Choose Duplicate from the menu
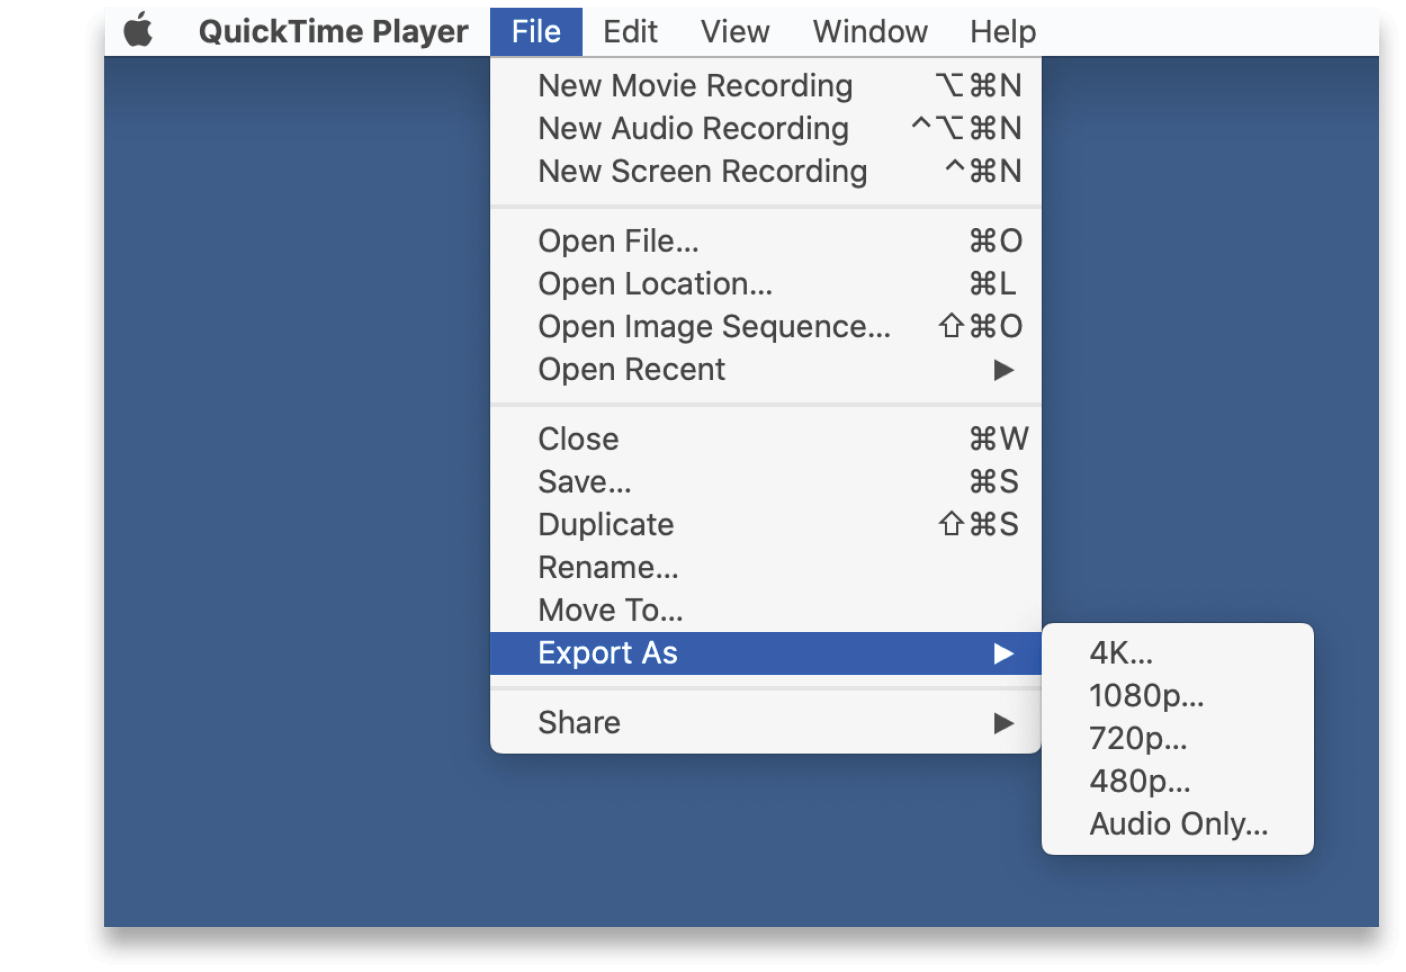 click(x=766, y=525)
